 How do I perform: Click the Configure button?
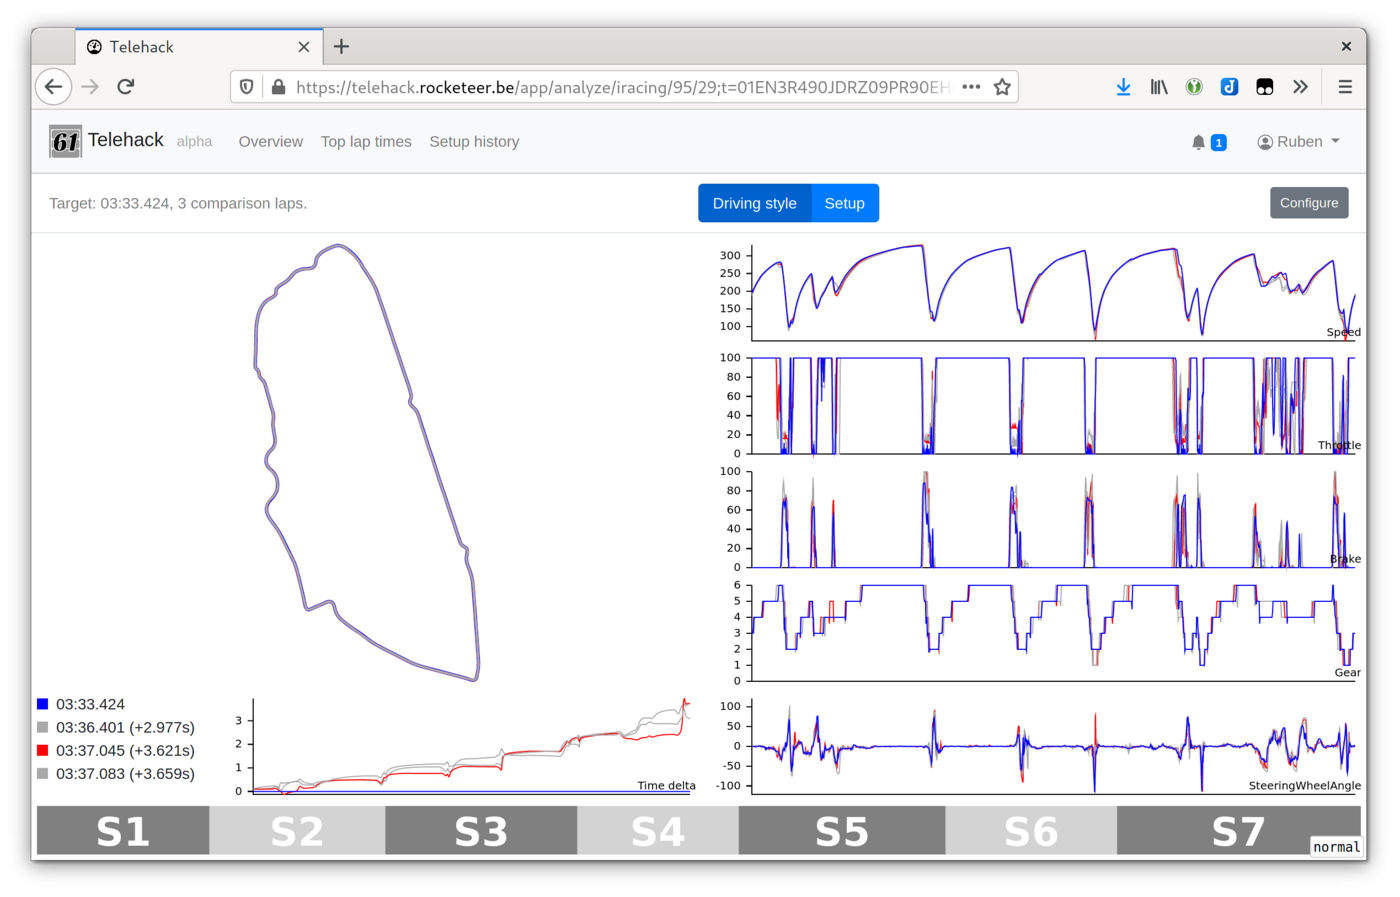point(1308,203)
